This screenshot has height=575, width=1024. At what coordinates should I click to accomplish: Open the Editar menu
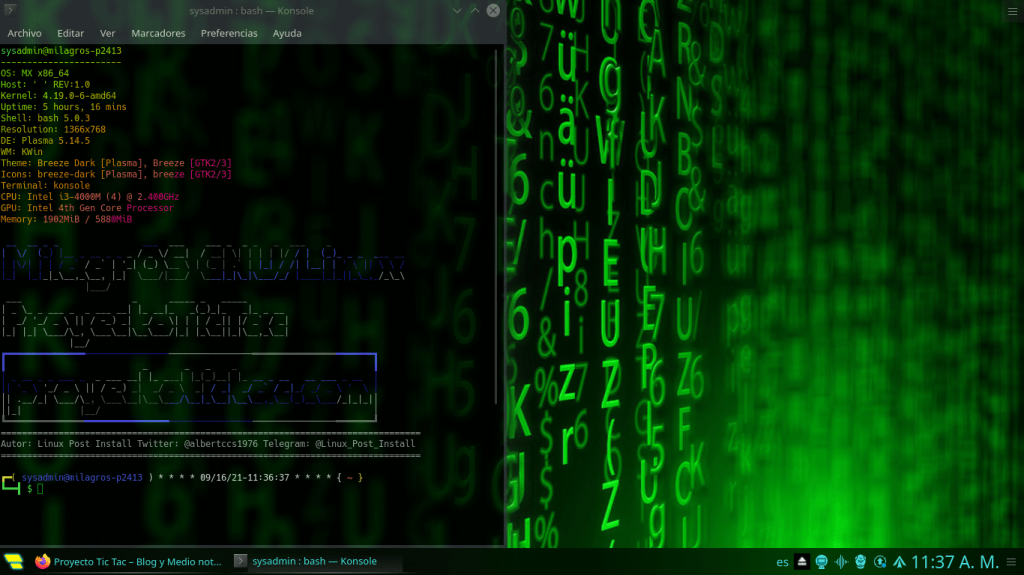click(71, 33)
